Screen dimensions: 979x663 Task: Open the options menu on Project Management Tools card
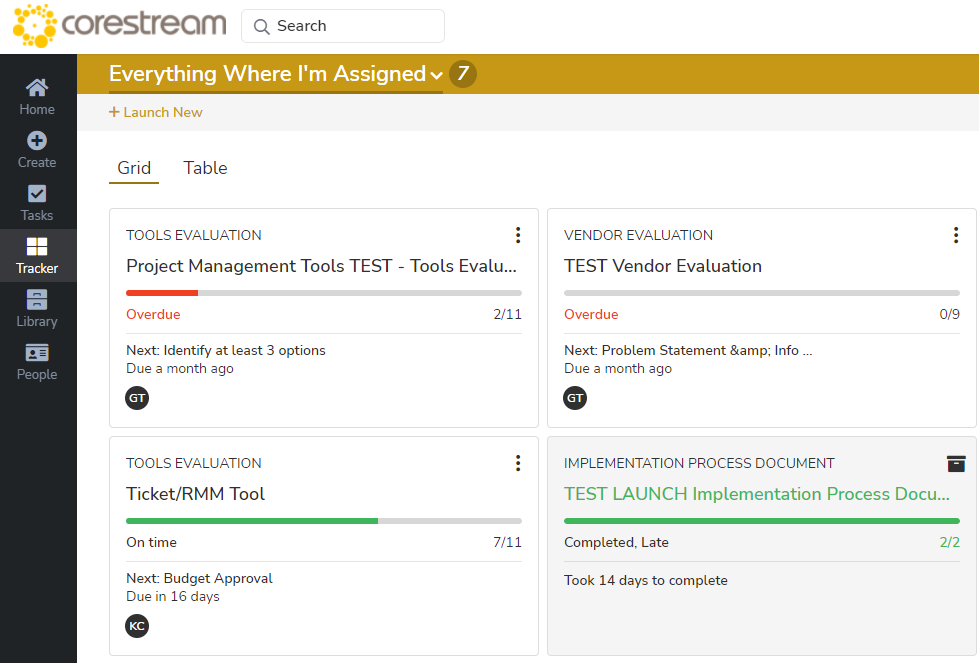(x=518, y=235)
